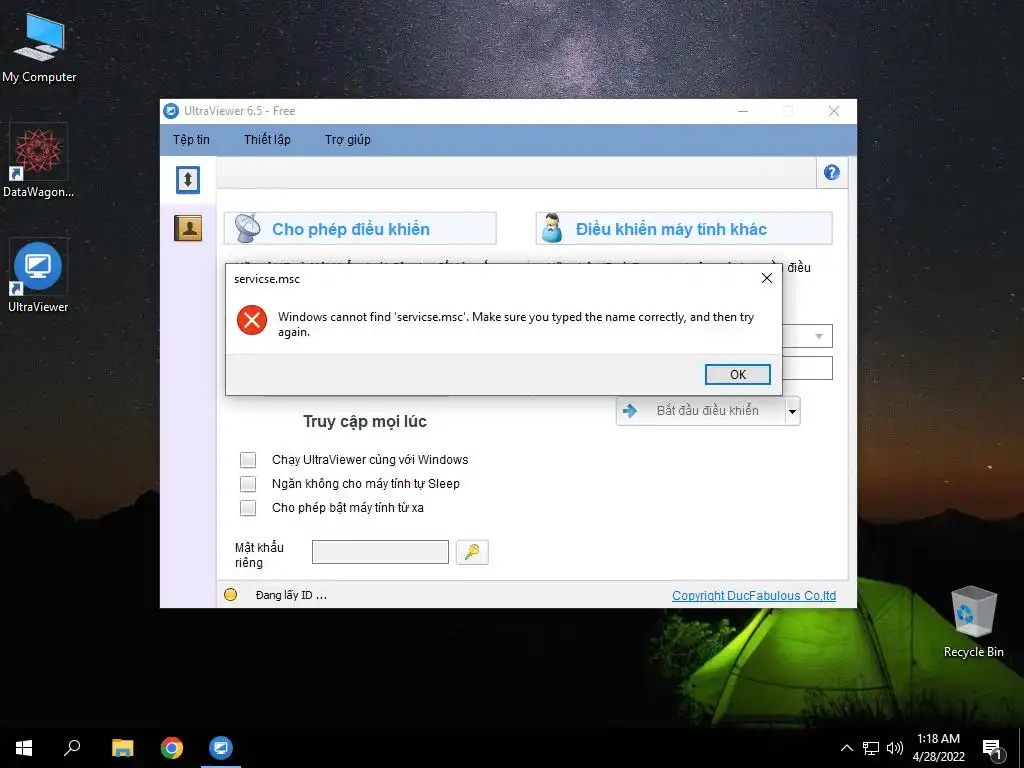The image size is (1024, 768).
Task: Open the contacts sidebar icon in UltraViewer
Action: 188,228
